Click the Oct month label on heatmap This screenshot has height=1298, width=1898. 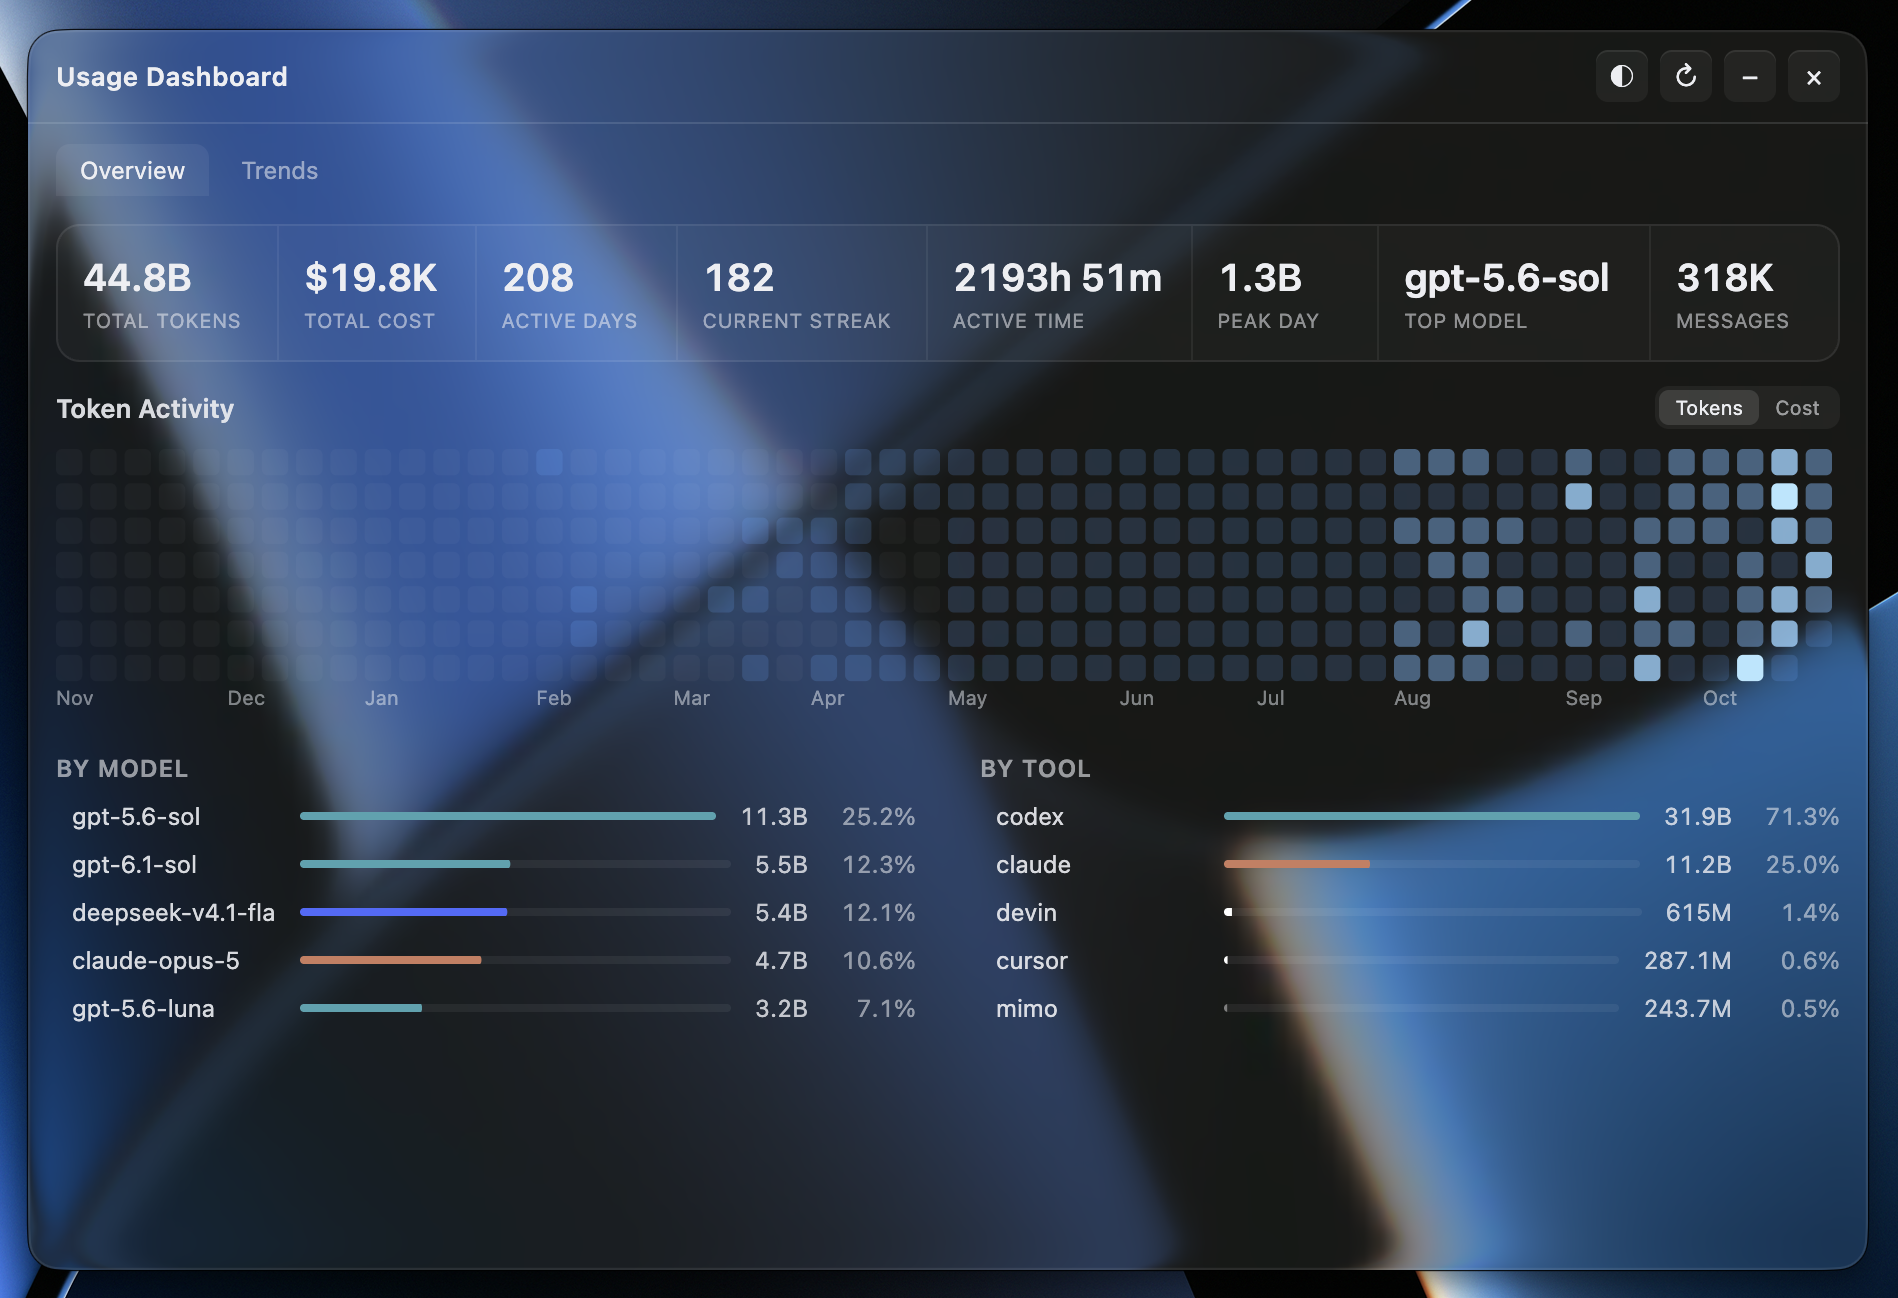[x=1720, y=698]
